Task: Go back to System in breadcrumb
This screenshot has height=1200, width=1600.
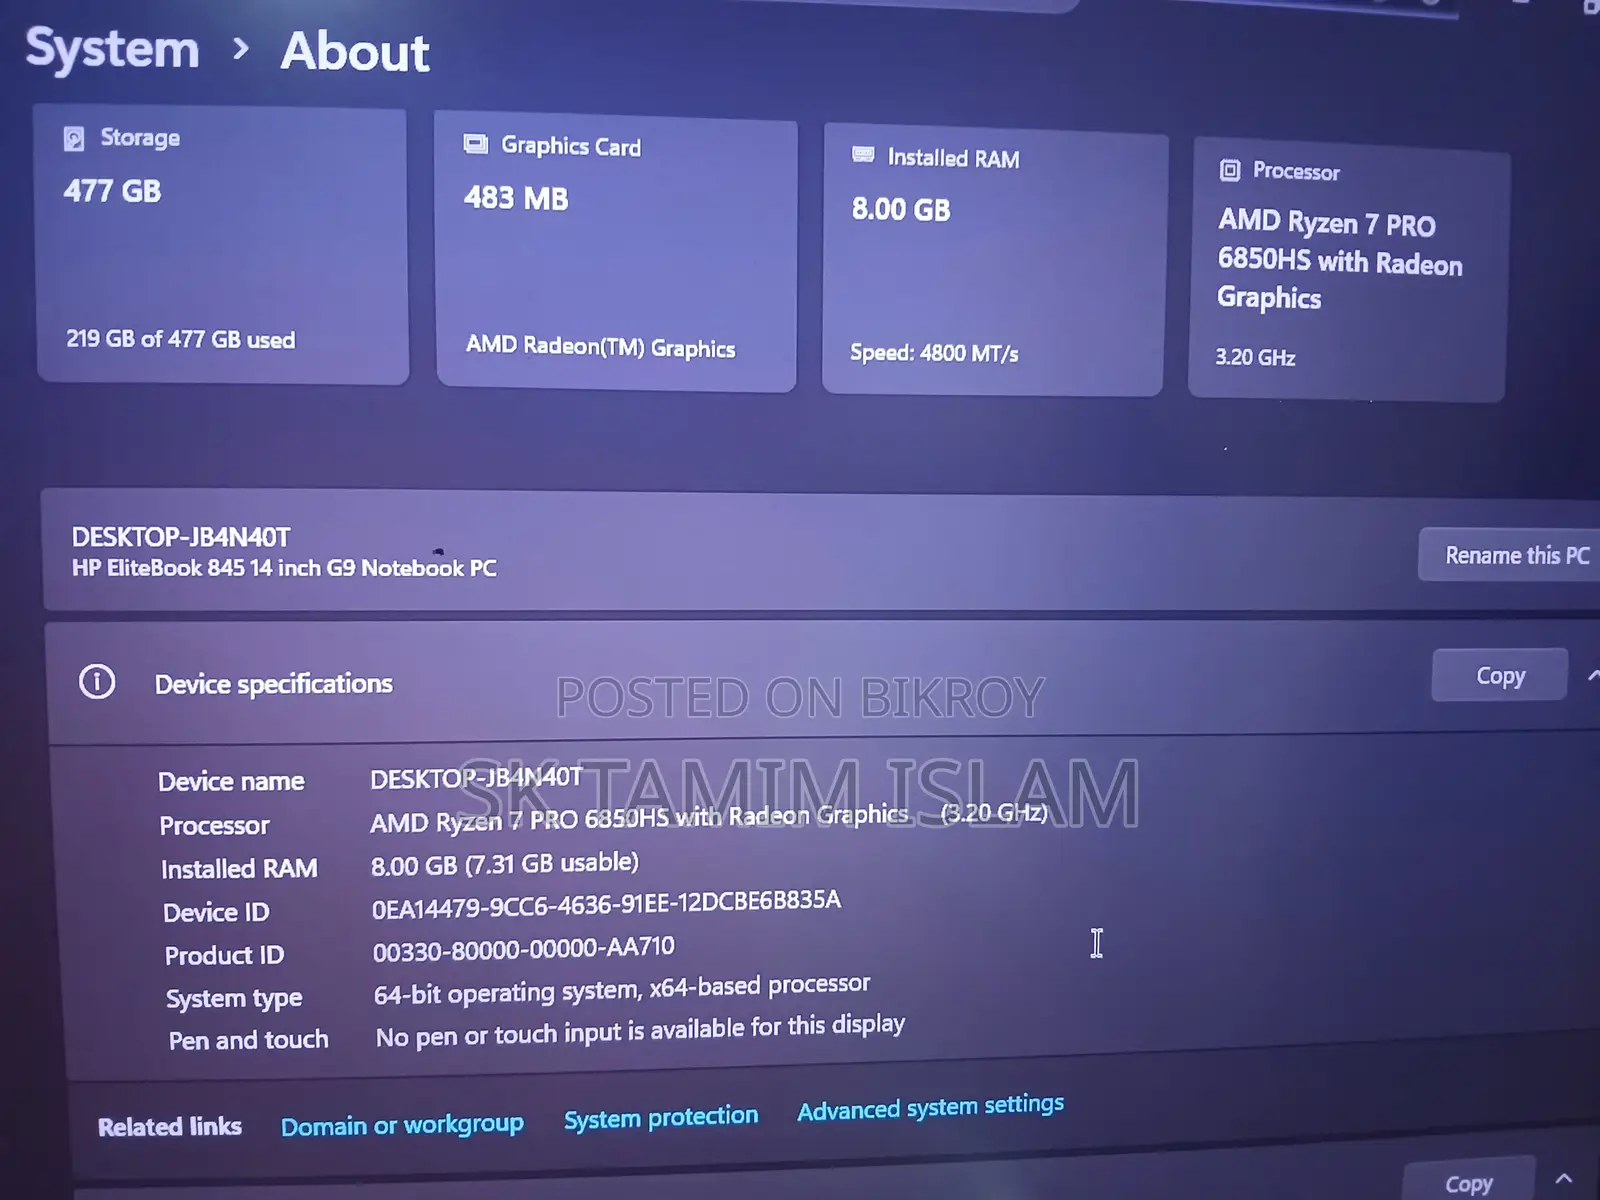Action: click(113, 48)
